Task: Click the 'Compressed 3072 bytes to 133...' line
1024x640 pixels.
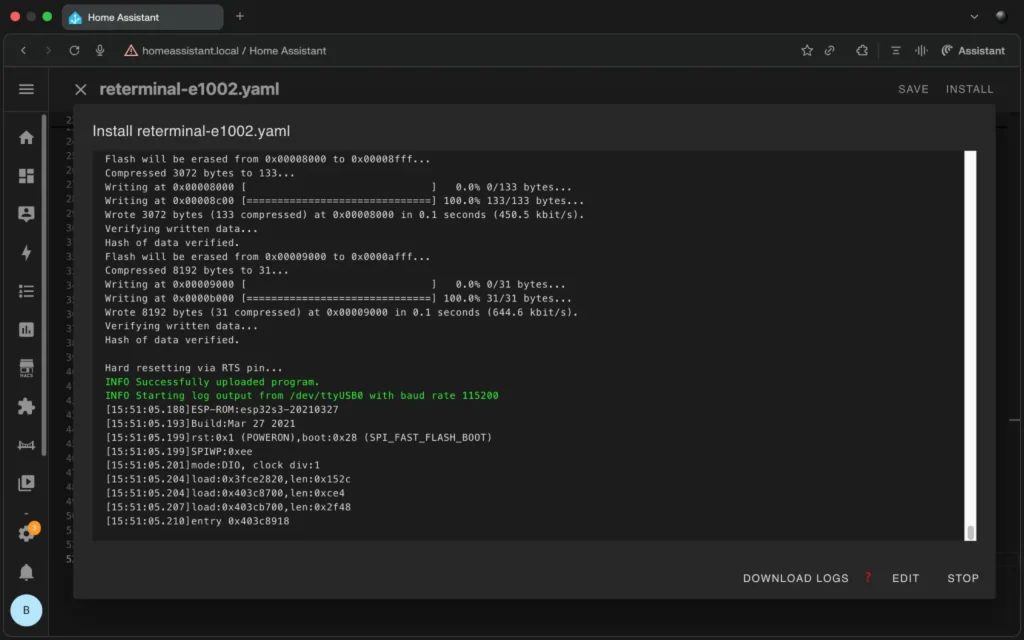Action: pyautogui.click(x=200, y=173)
